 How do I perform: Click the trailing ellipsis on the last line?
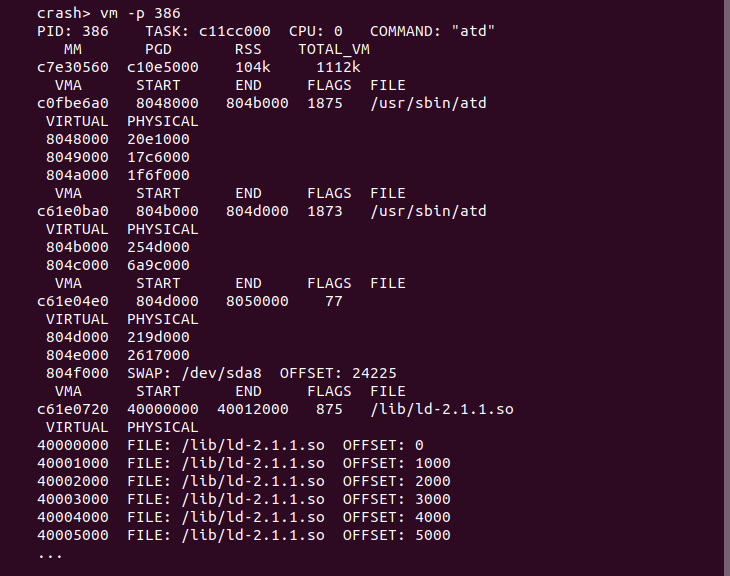tap(50, 553)
